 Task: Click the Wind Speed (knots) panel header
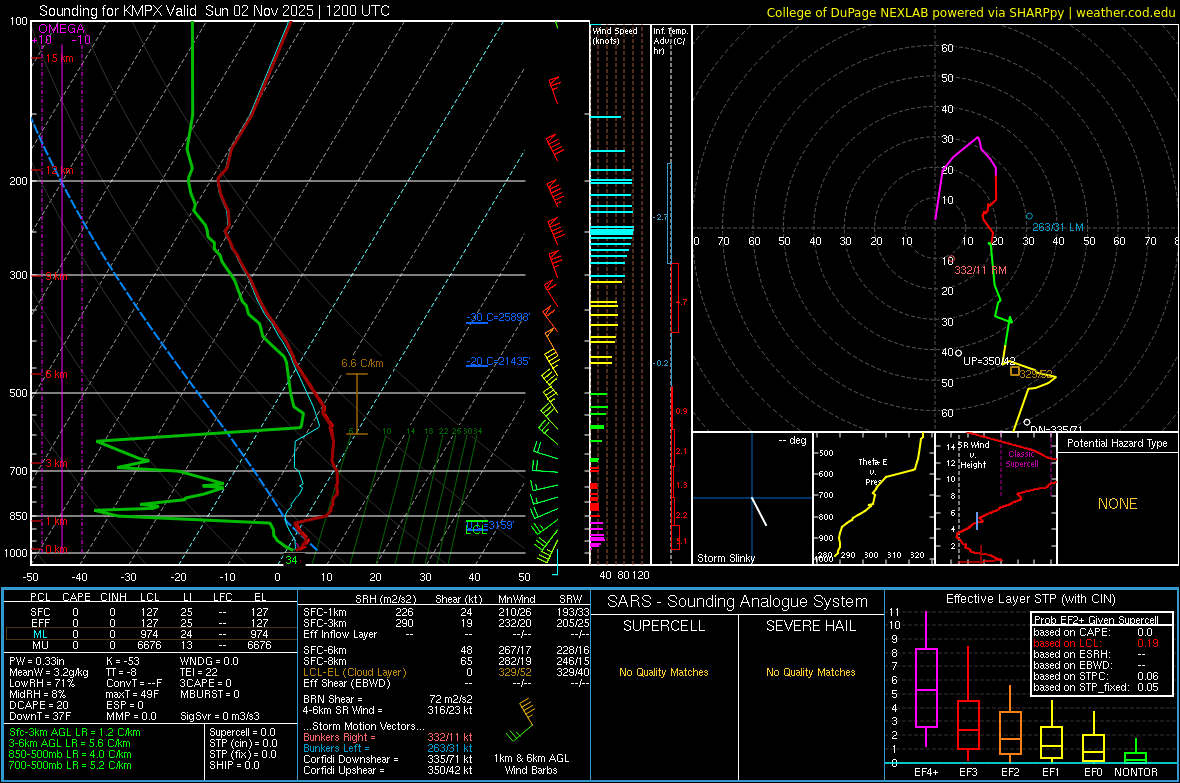click(x=614, y=35)
